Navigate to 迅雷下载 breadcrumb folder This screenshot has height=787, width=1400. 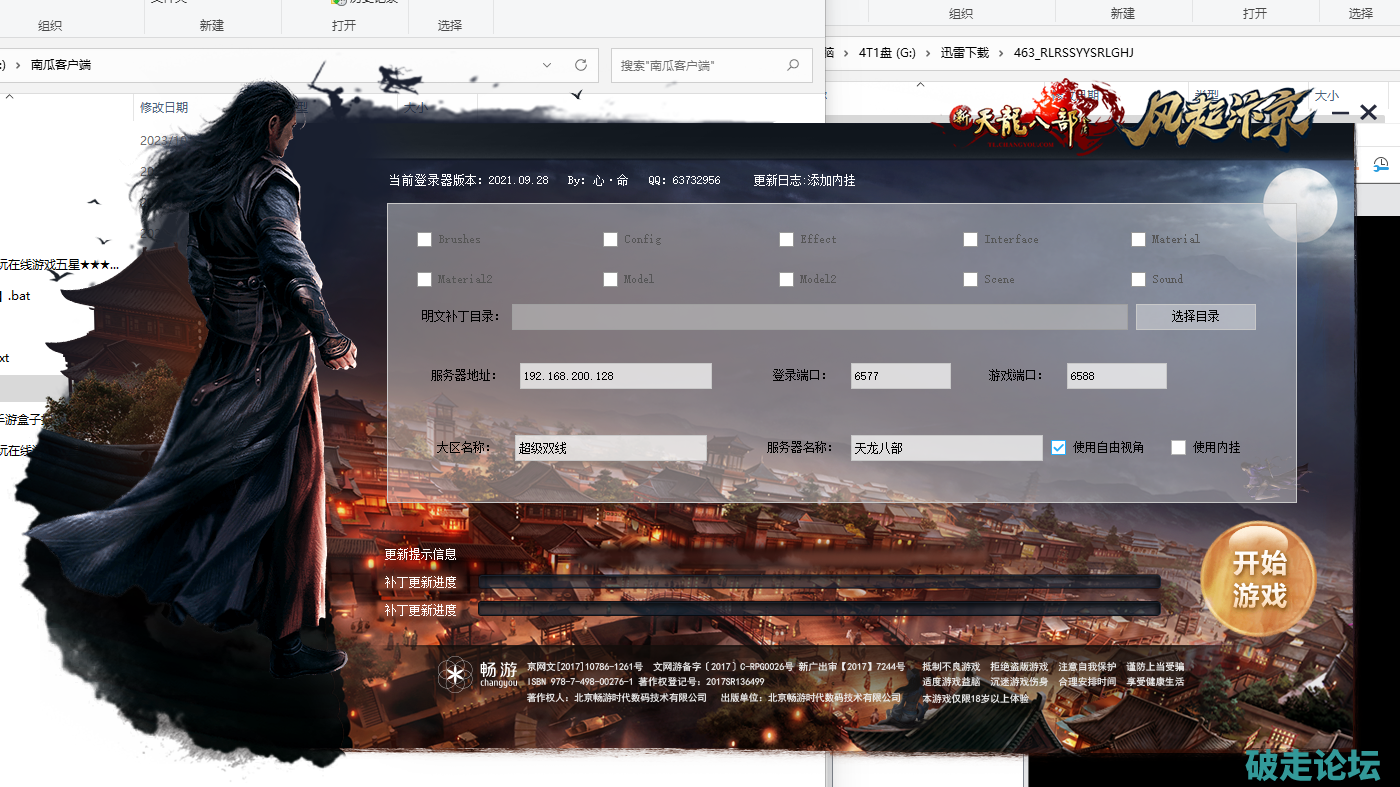[964, 52]
